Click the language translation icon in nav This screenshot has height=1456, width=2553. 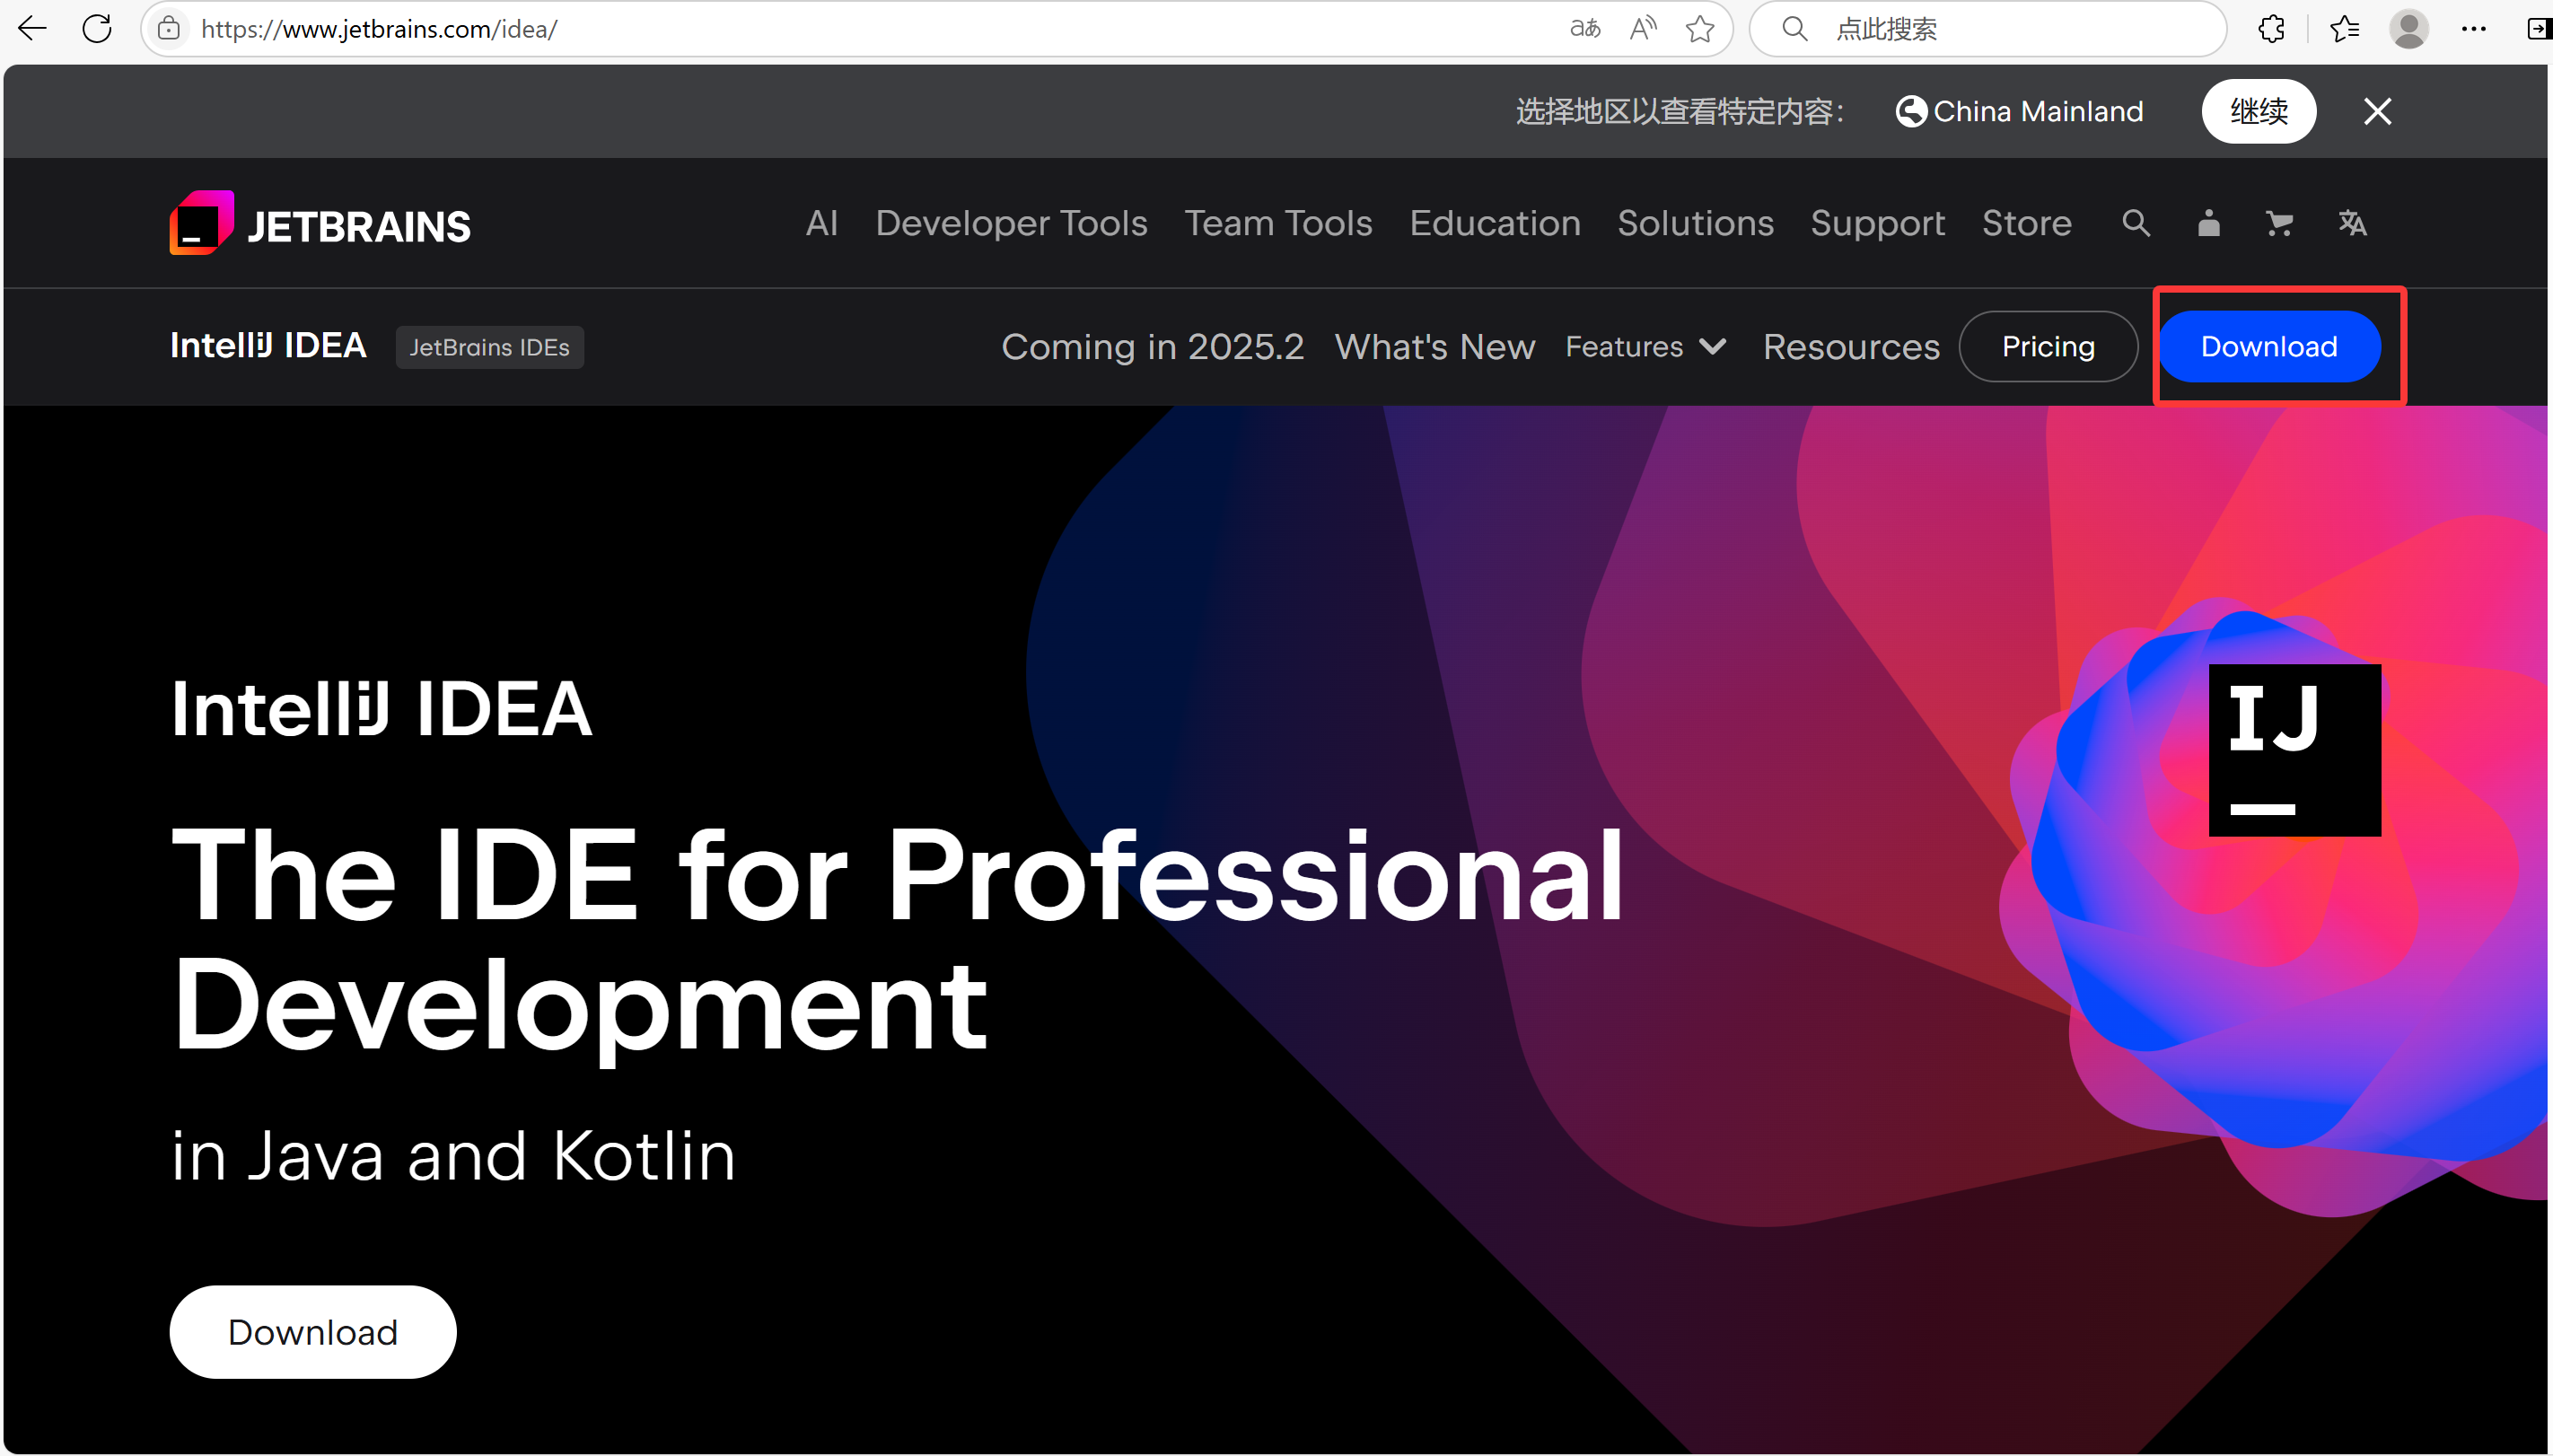[x=2352, y=223]
